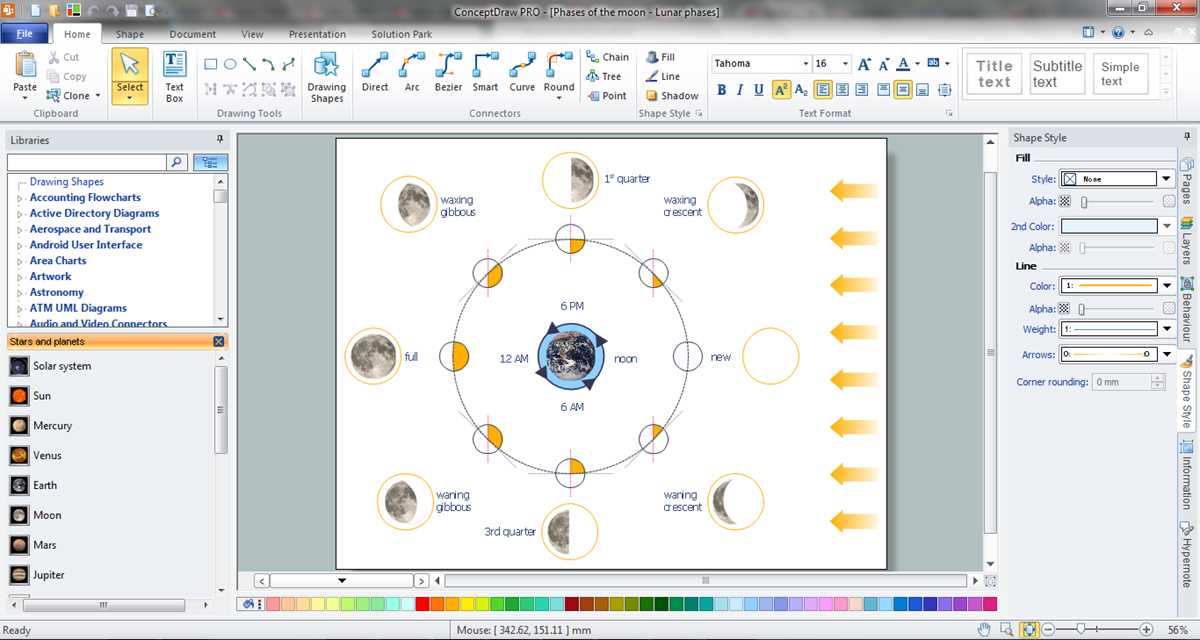Image resolution: width=1200 pixels, height=640 pixels.
Task: Open the Shadow shape style option
Action: [671, 96]
